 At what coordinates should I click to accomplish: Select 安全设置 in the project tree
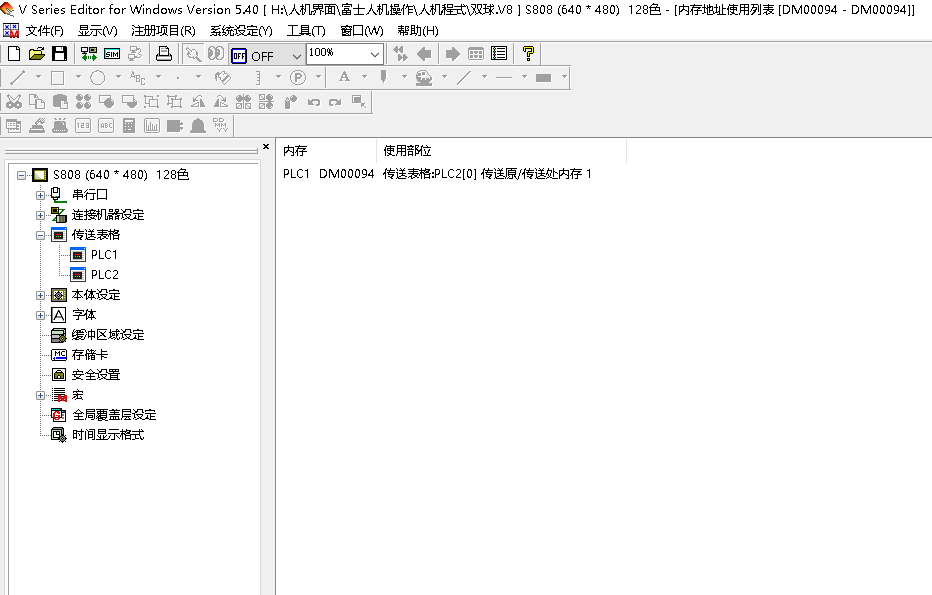coord(95,375)
